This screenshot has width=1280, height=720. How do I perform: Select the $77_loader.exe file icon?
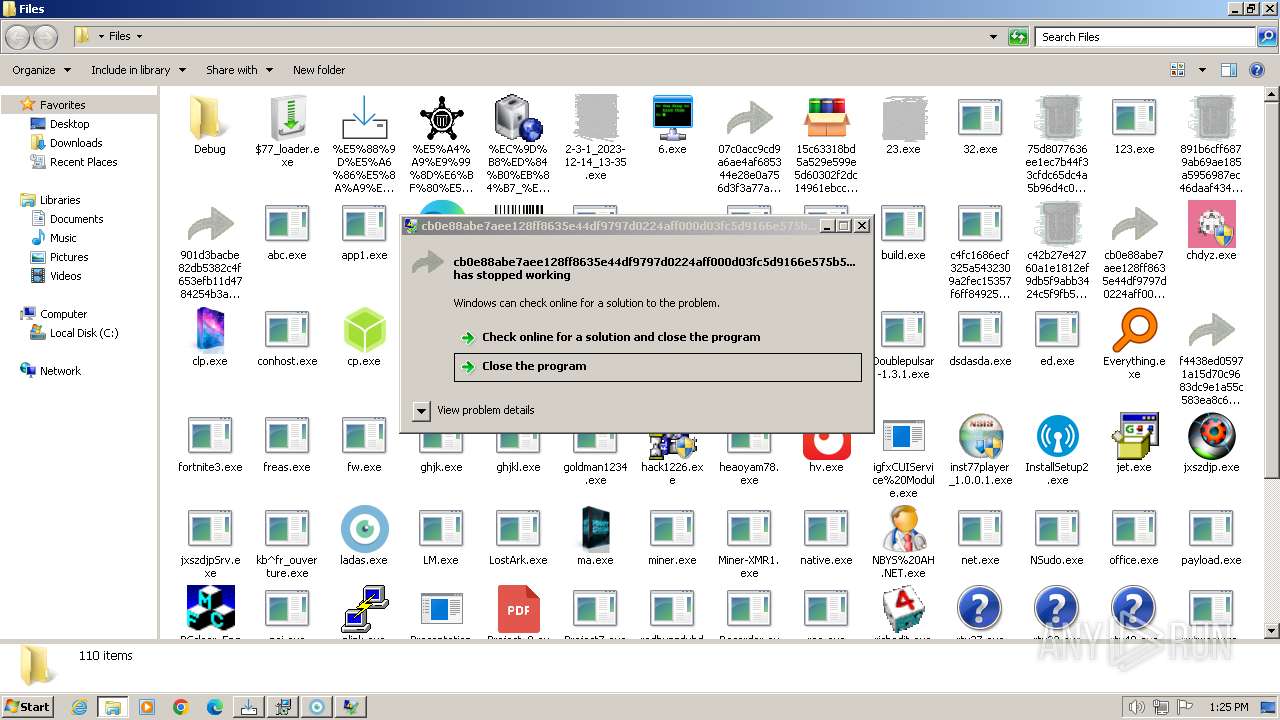[287, 118]
